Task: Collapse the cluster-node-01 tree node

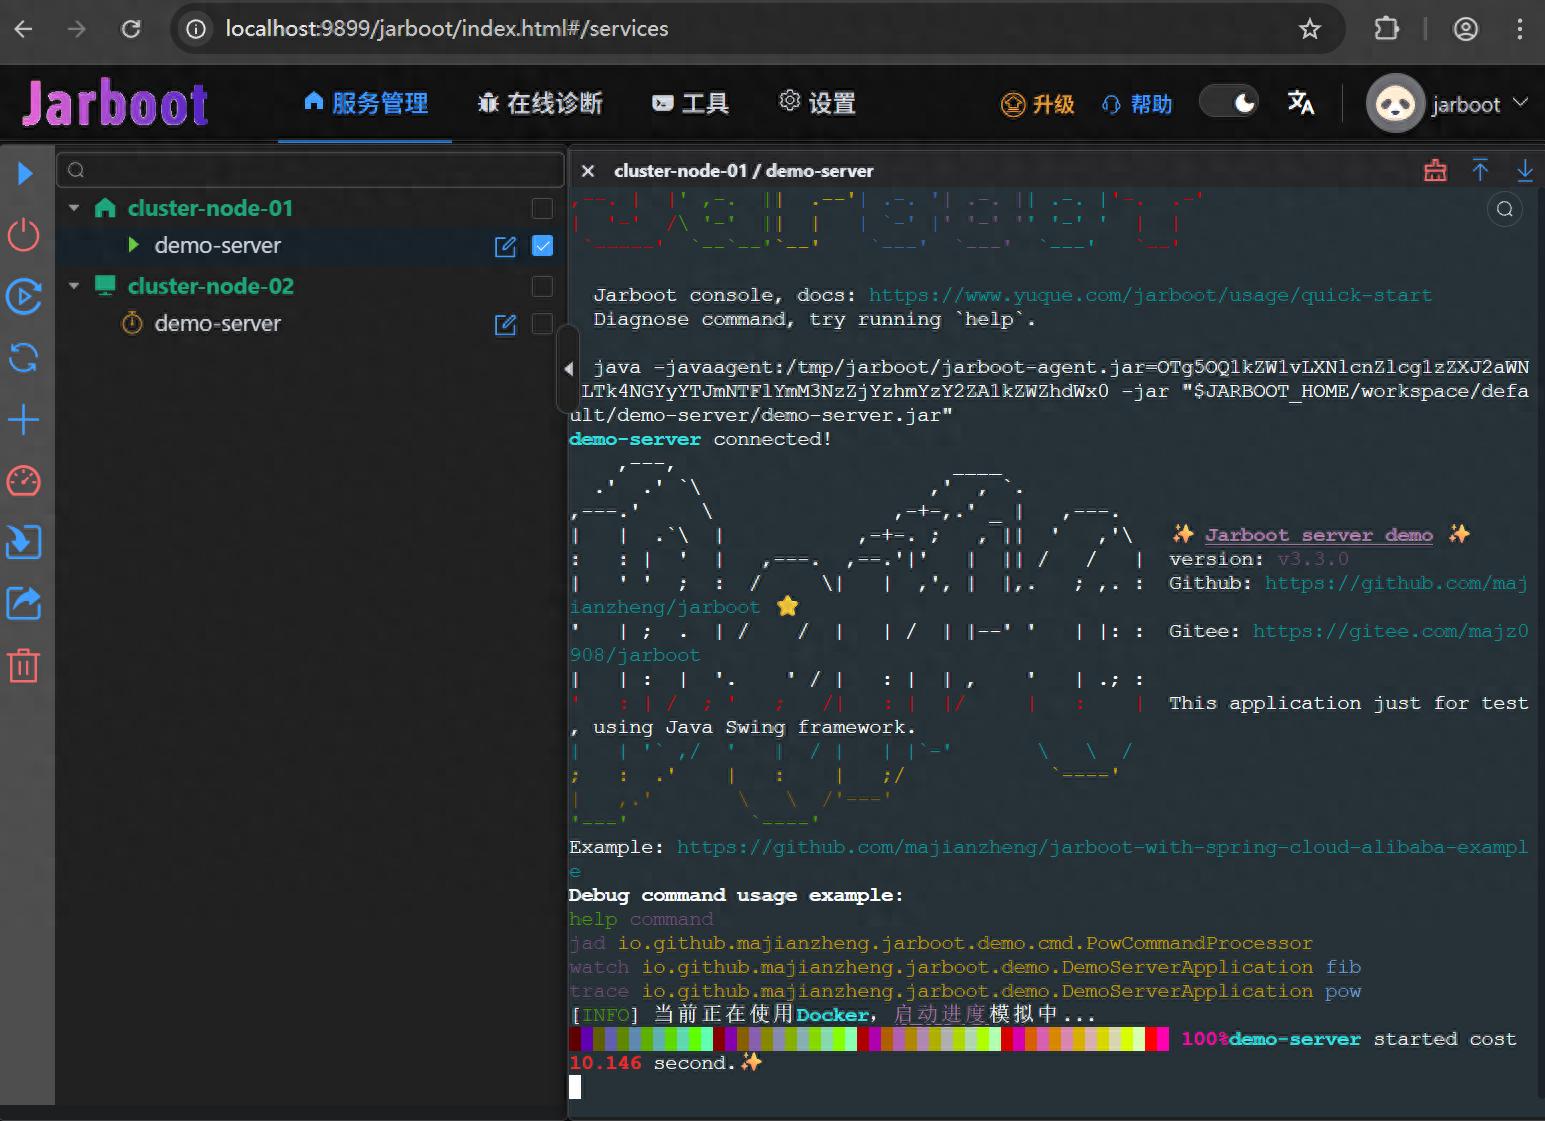Action: pos(74,208)
